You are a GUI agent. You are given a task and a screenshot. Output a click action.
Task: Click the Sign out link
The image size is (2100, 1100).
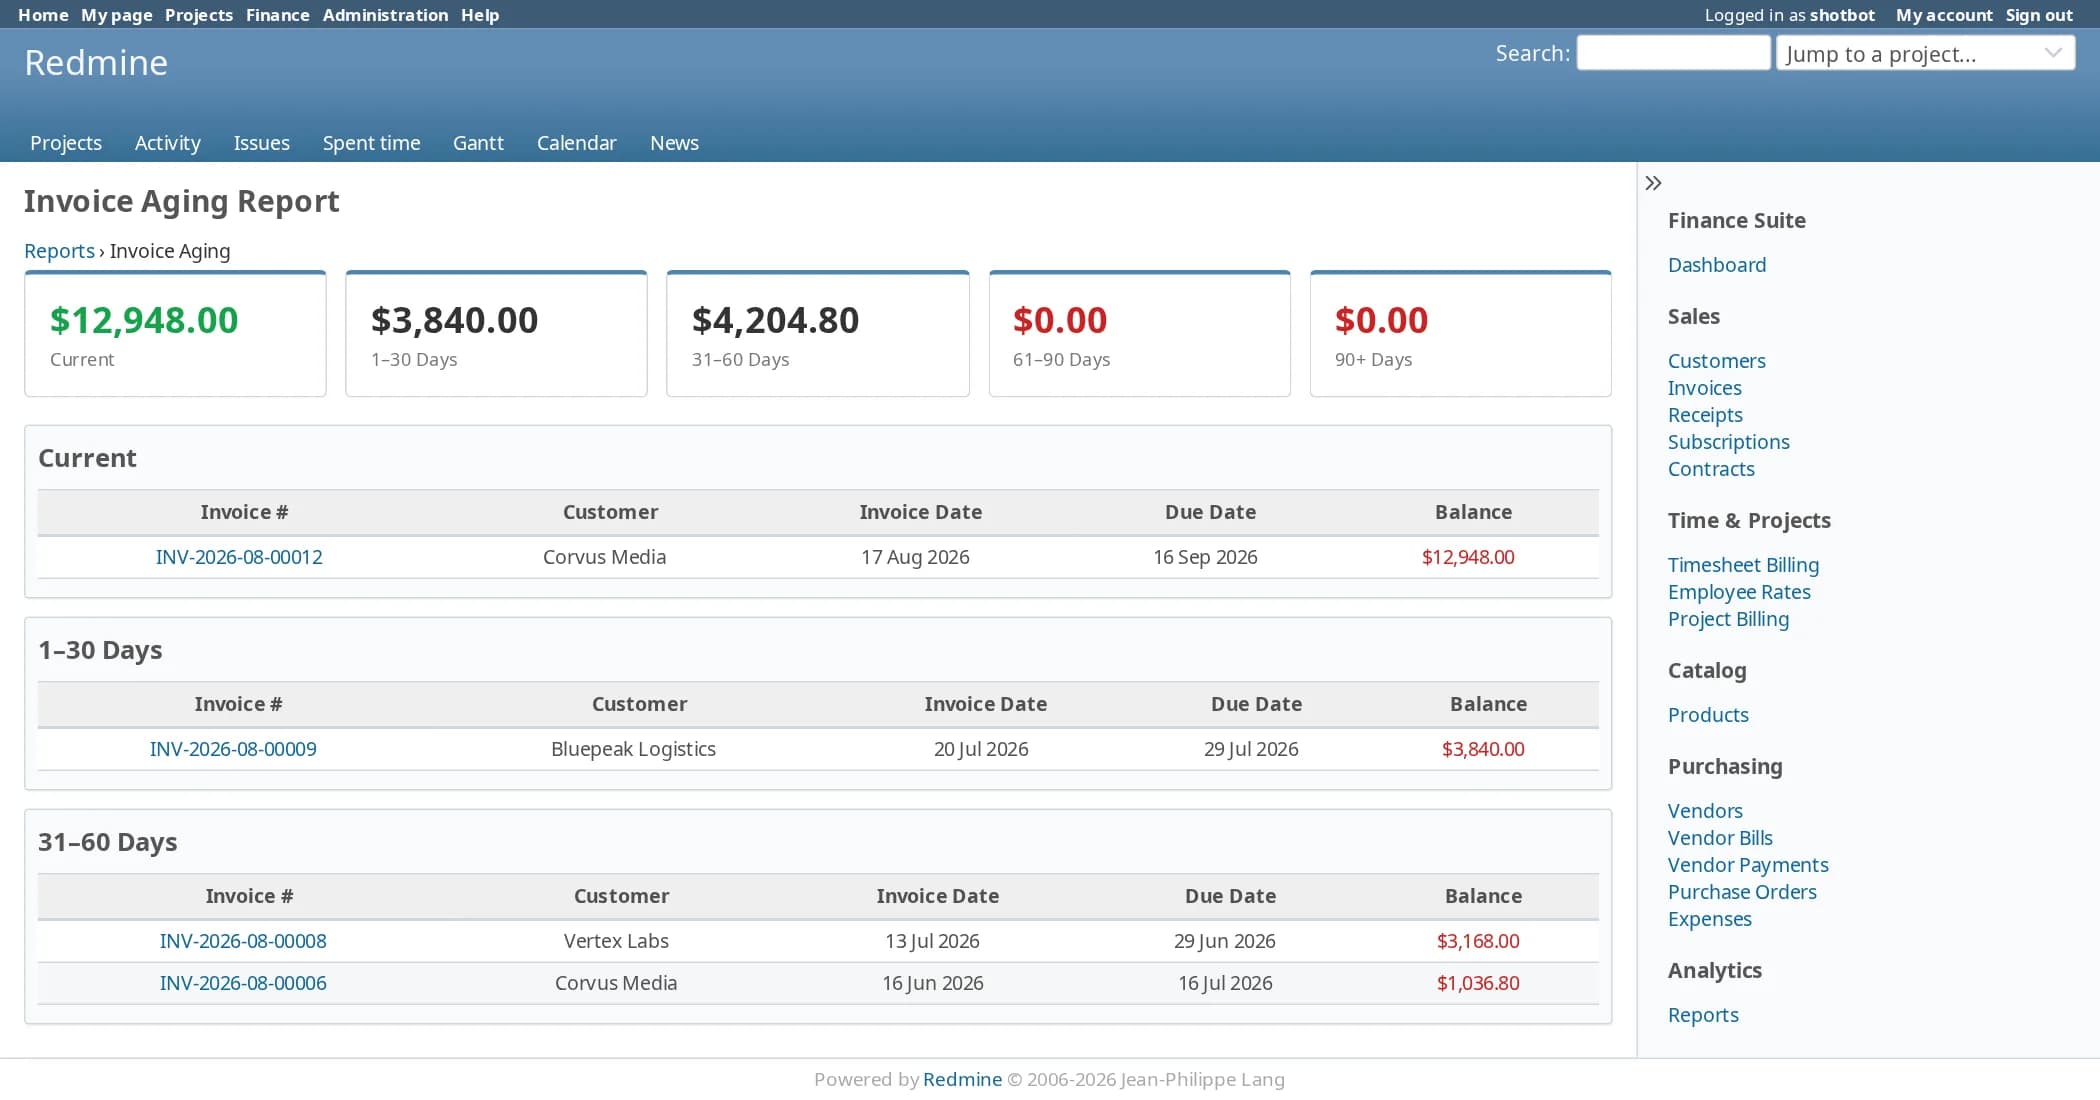[x=2039, y=15]
